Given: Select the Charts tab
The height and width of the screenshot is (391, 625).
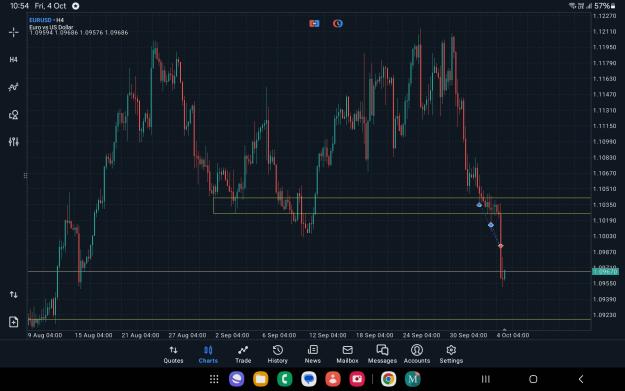Looking at the screenshot, I should (x=208, y=354).
